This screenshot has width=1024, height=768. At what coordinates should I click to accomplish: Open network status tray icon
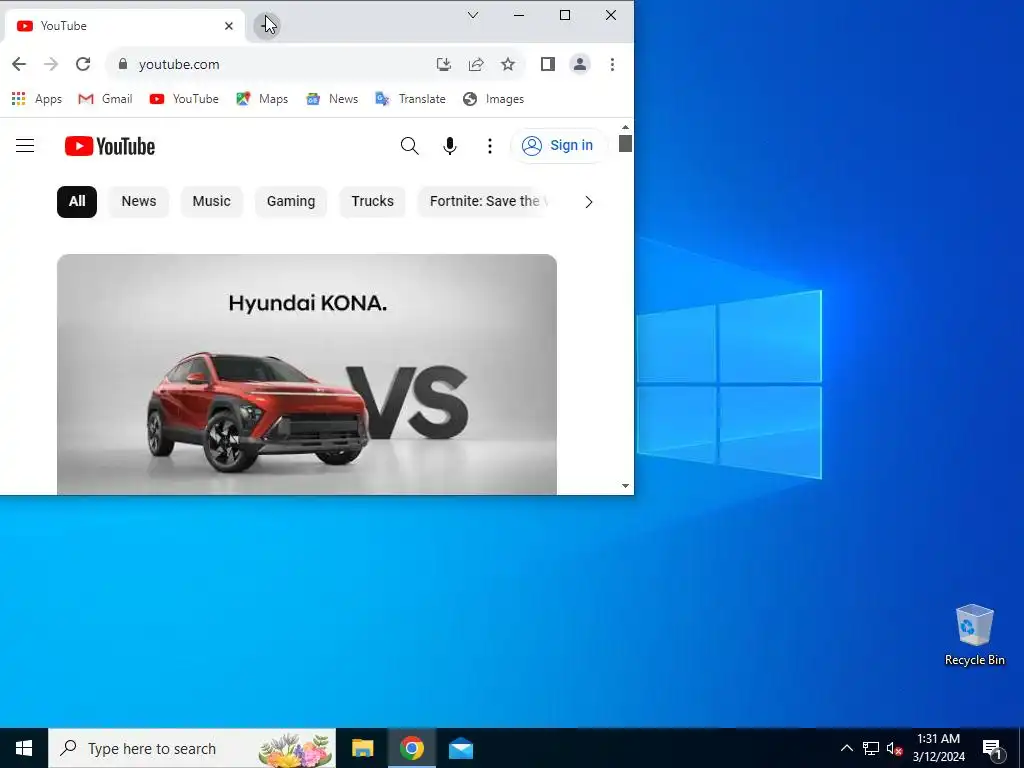pyautogui.click(x=871, y=748)
